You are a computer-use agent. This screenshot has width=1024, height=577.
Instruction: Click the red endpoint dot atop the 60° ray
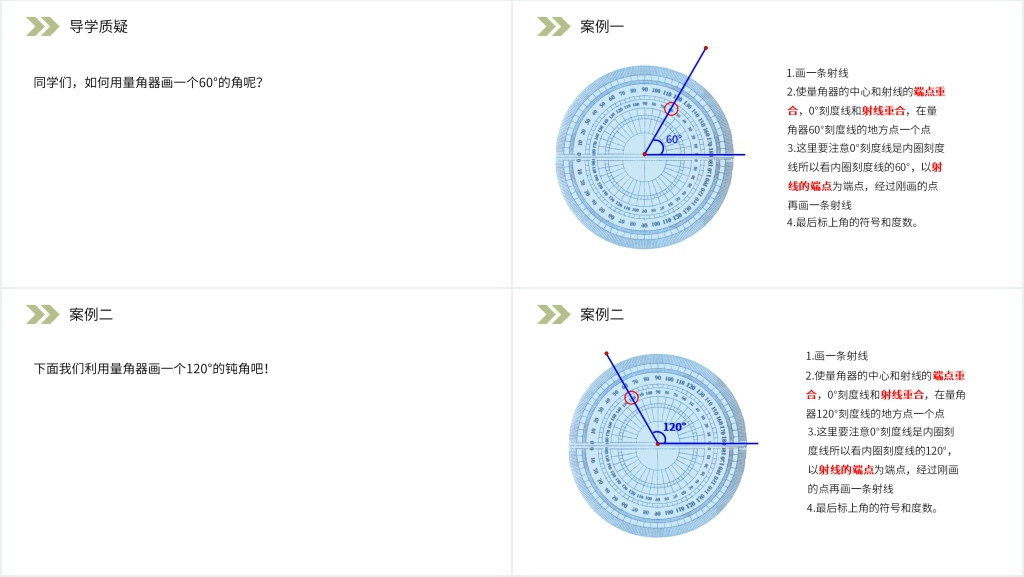706,47
